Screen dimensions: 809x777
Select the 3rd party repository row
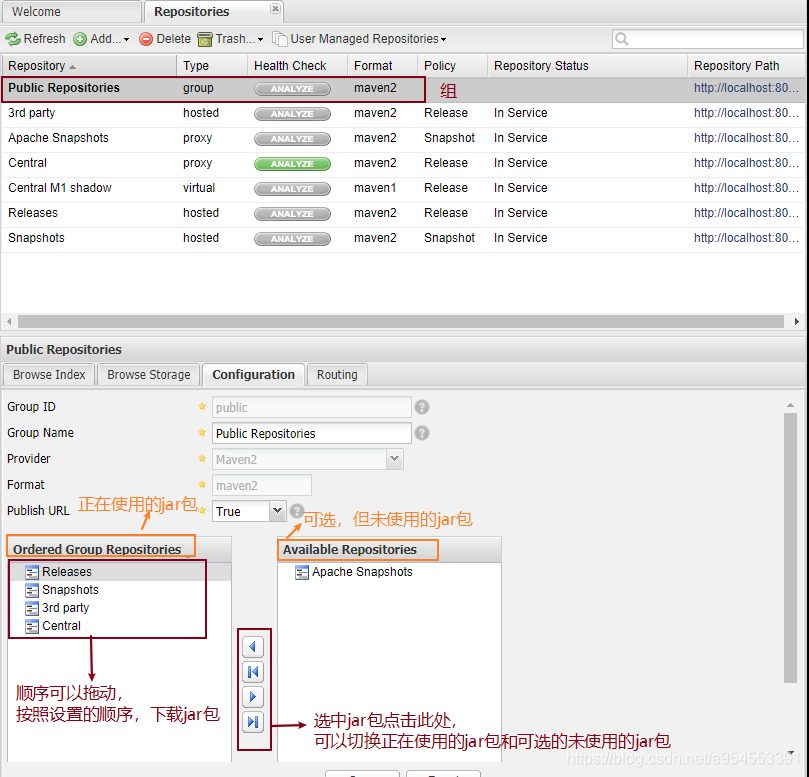(x=402, y=114)
